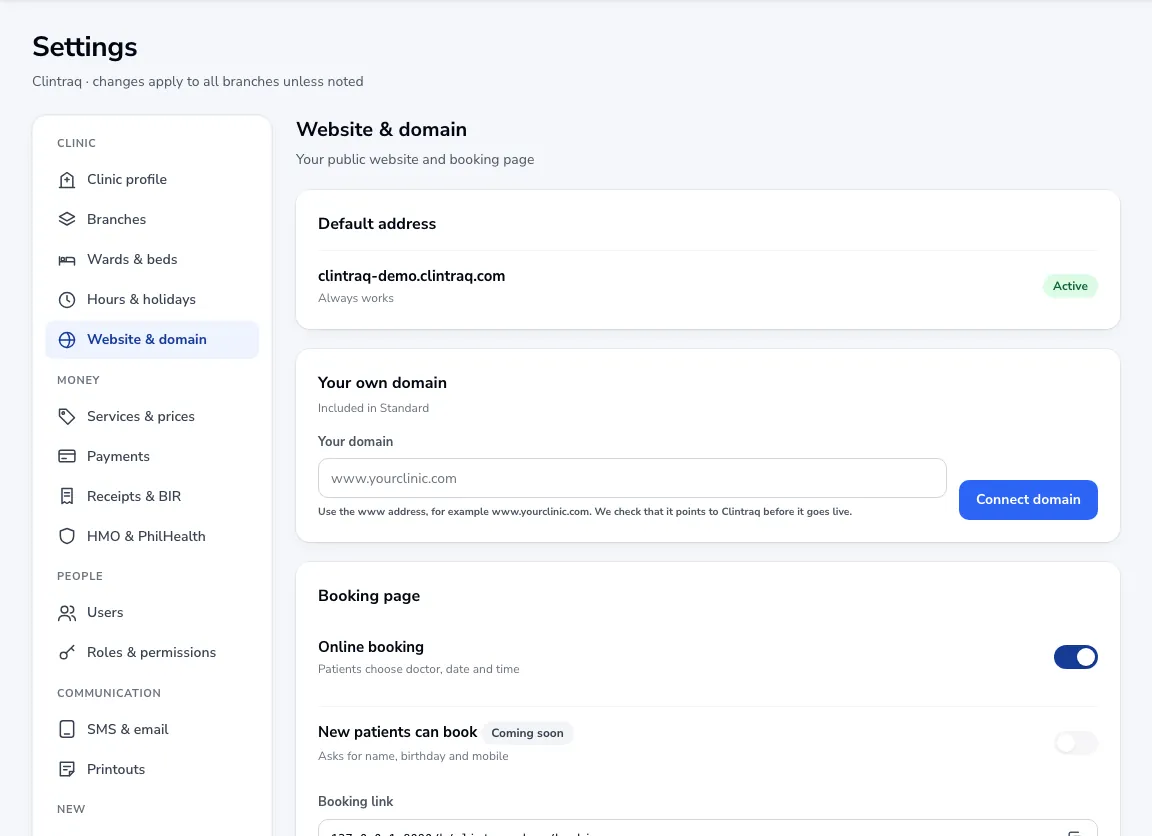Image resolution: width=1152 pixels, height=836 pixels.
Task: Click the 'Patients choose doctor, date and time' text
Action: coord(419,669)
